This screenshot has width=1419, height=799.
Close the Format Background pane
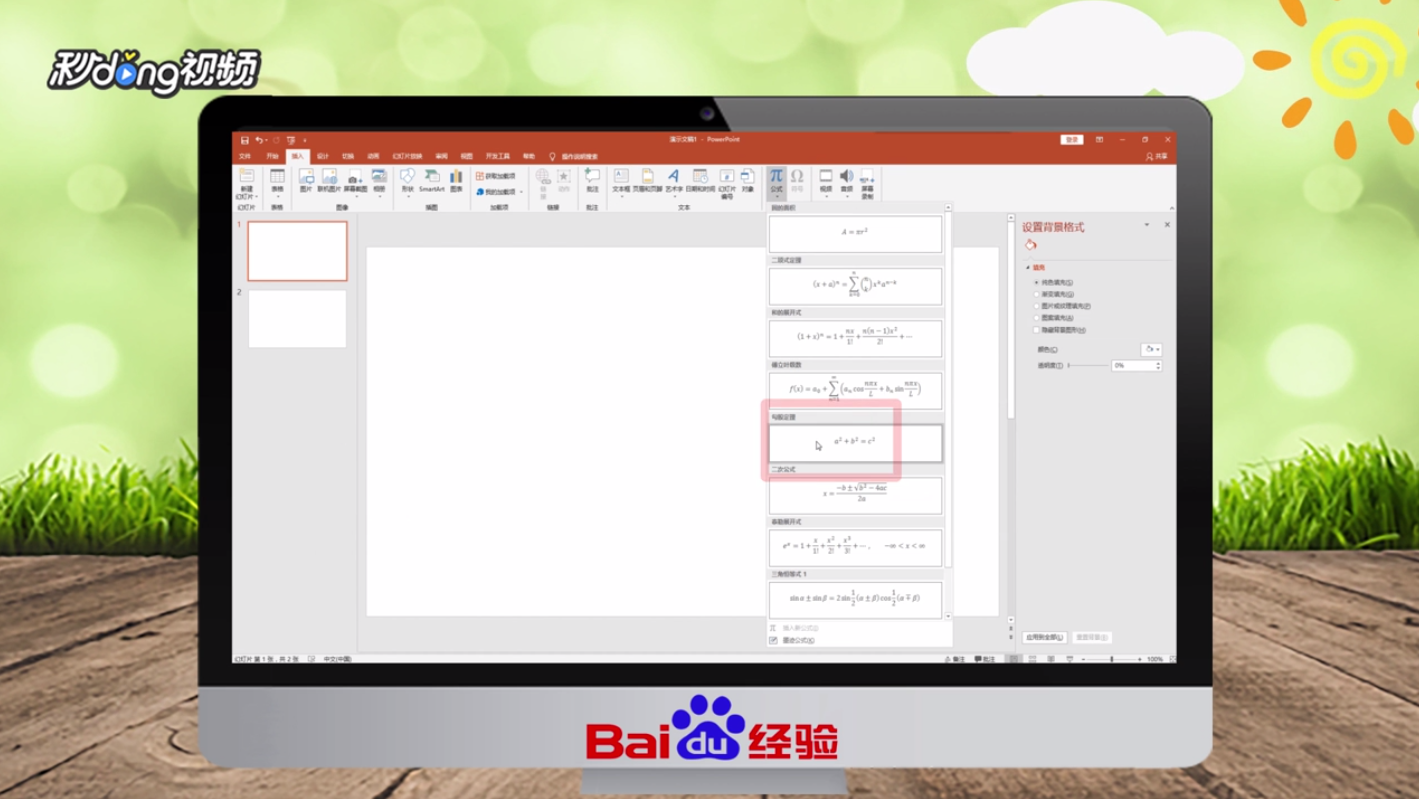[1167, 225]
